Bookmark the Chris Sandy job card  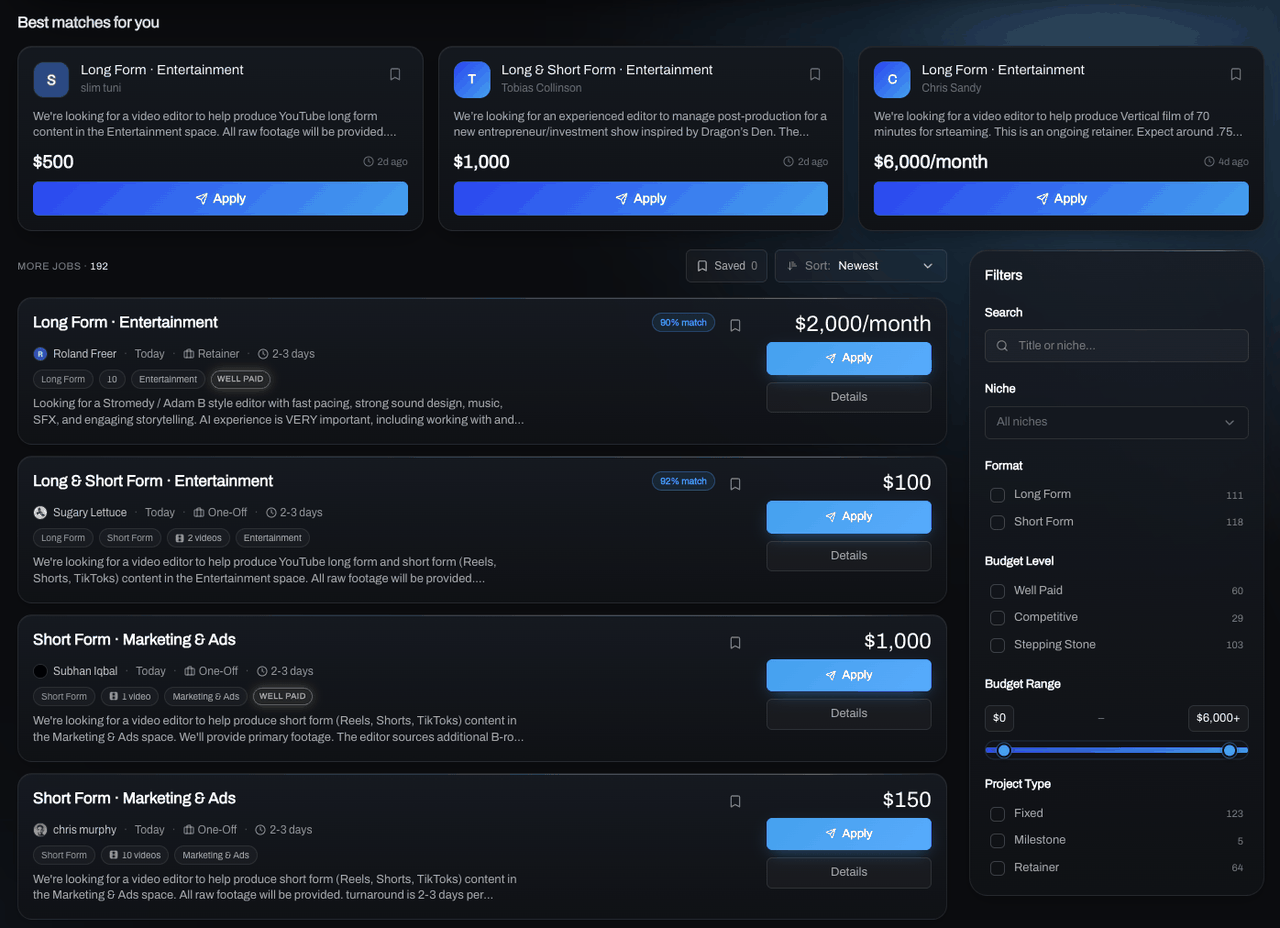(x=1236, y=75)
